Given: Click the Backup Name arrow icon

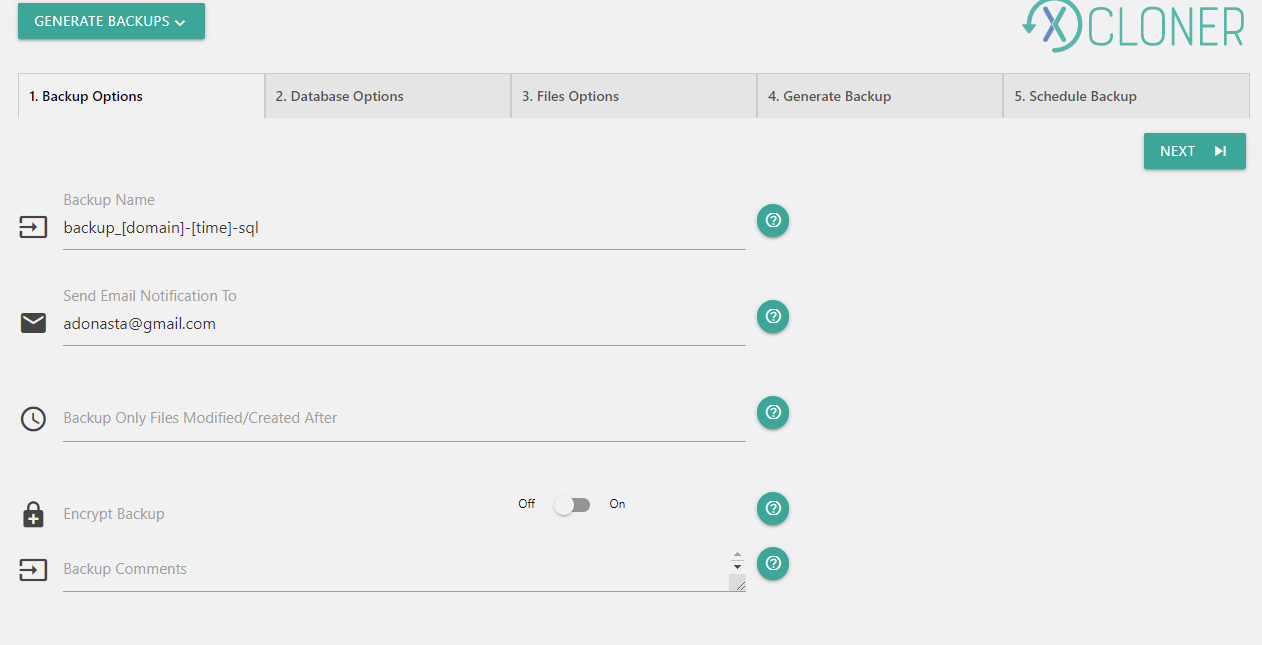Looking at the screenshot, I should click(x=33, y=228).
